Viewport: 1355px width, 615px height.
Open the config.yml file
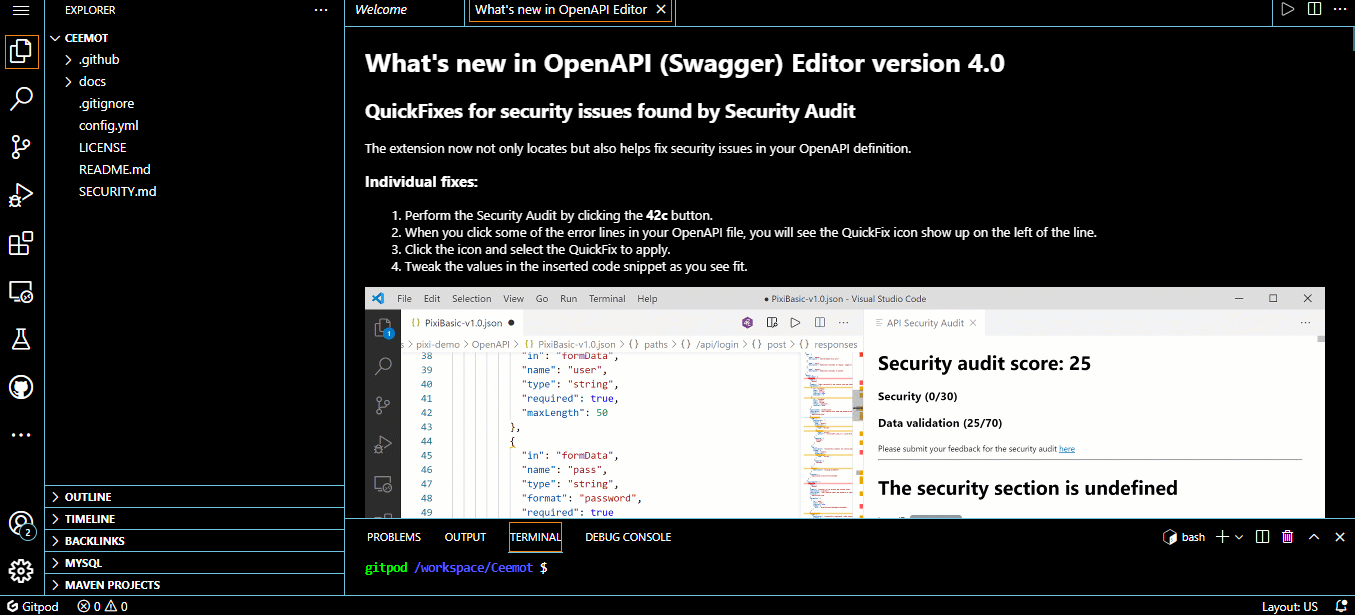195,125
